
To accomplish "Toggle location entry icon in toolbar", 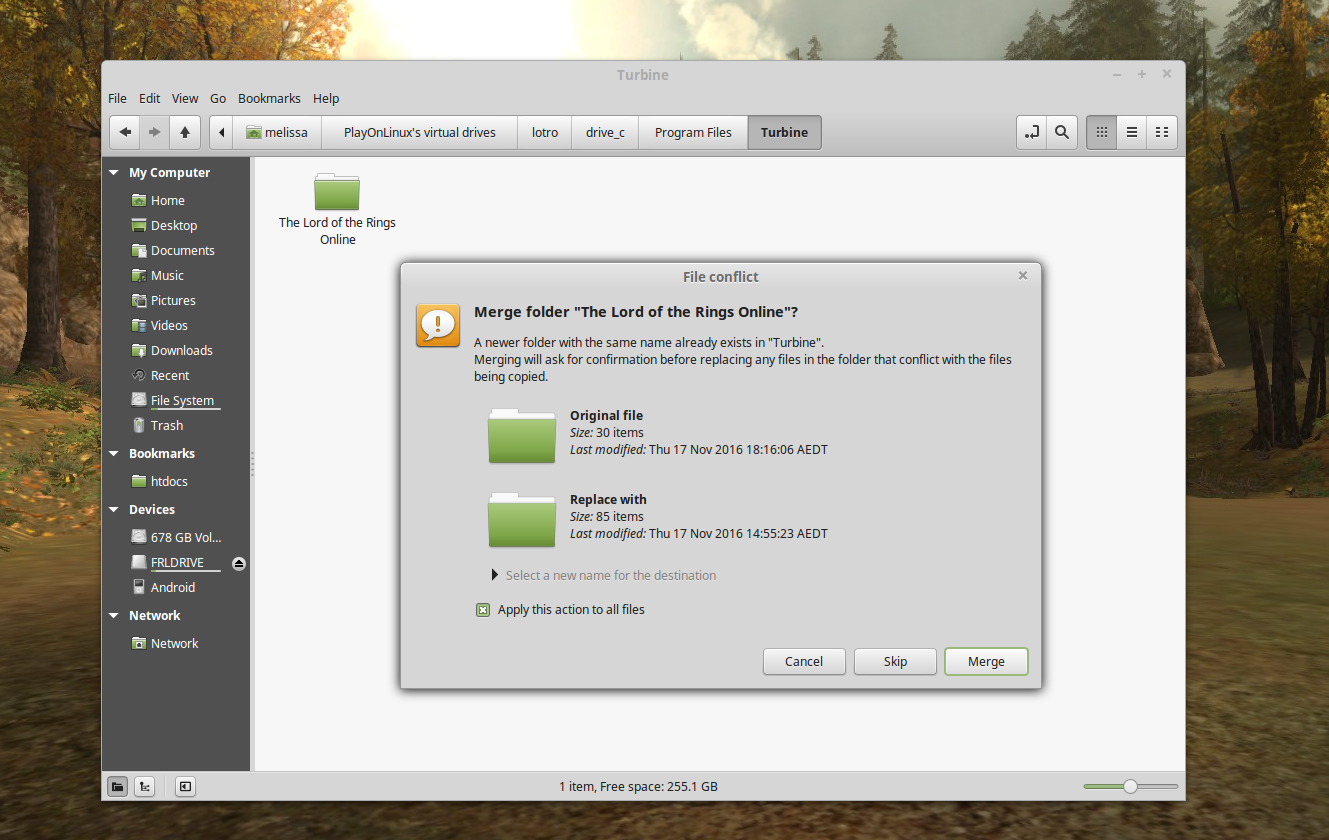I will (x=1032, y=132).
